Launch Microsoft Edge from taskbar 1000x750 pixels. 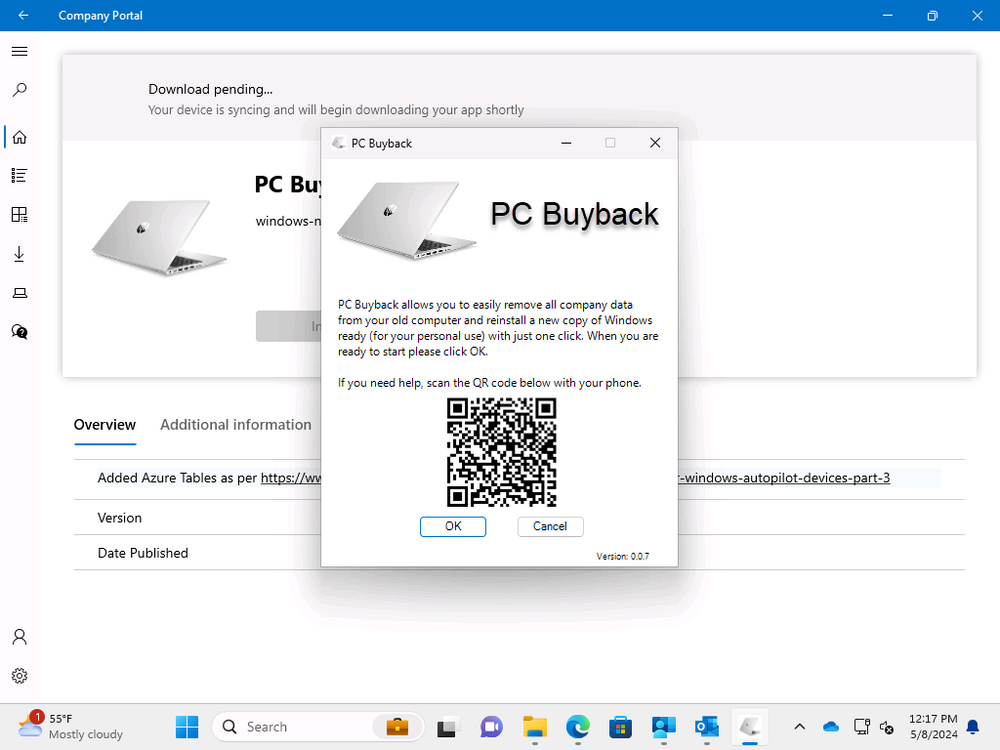578,726
